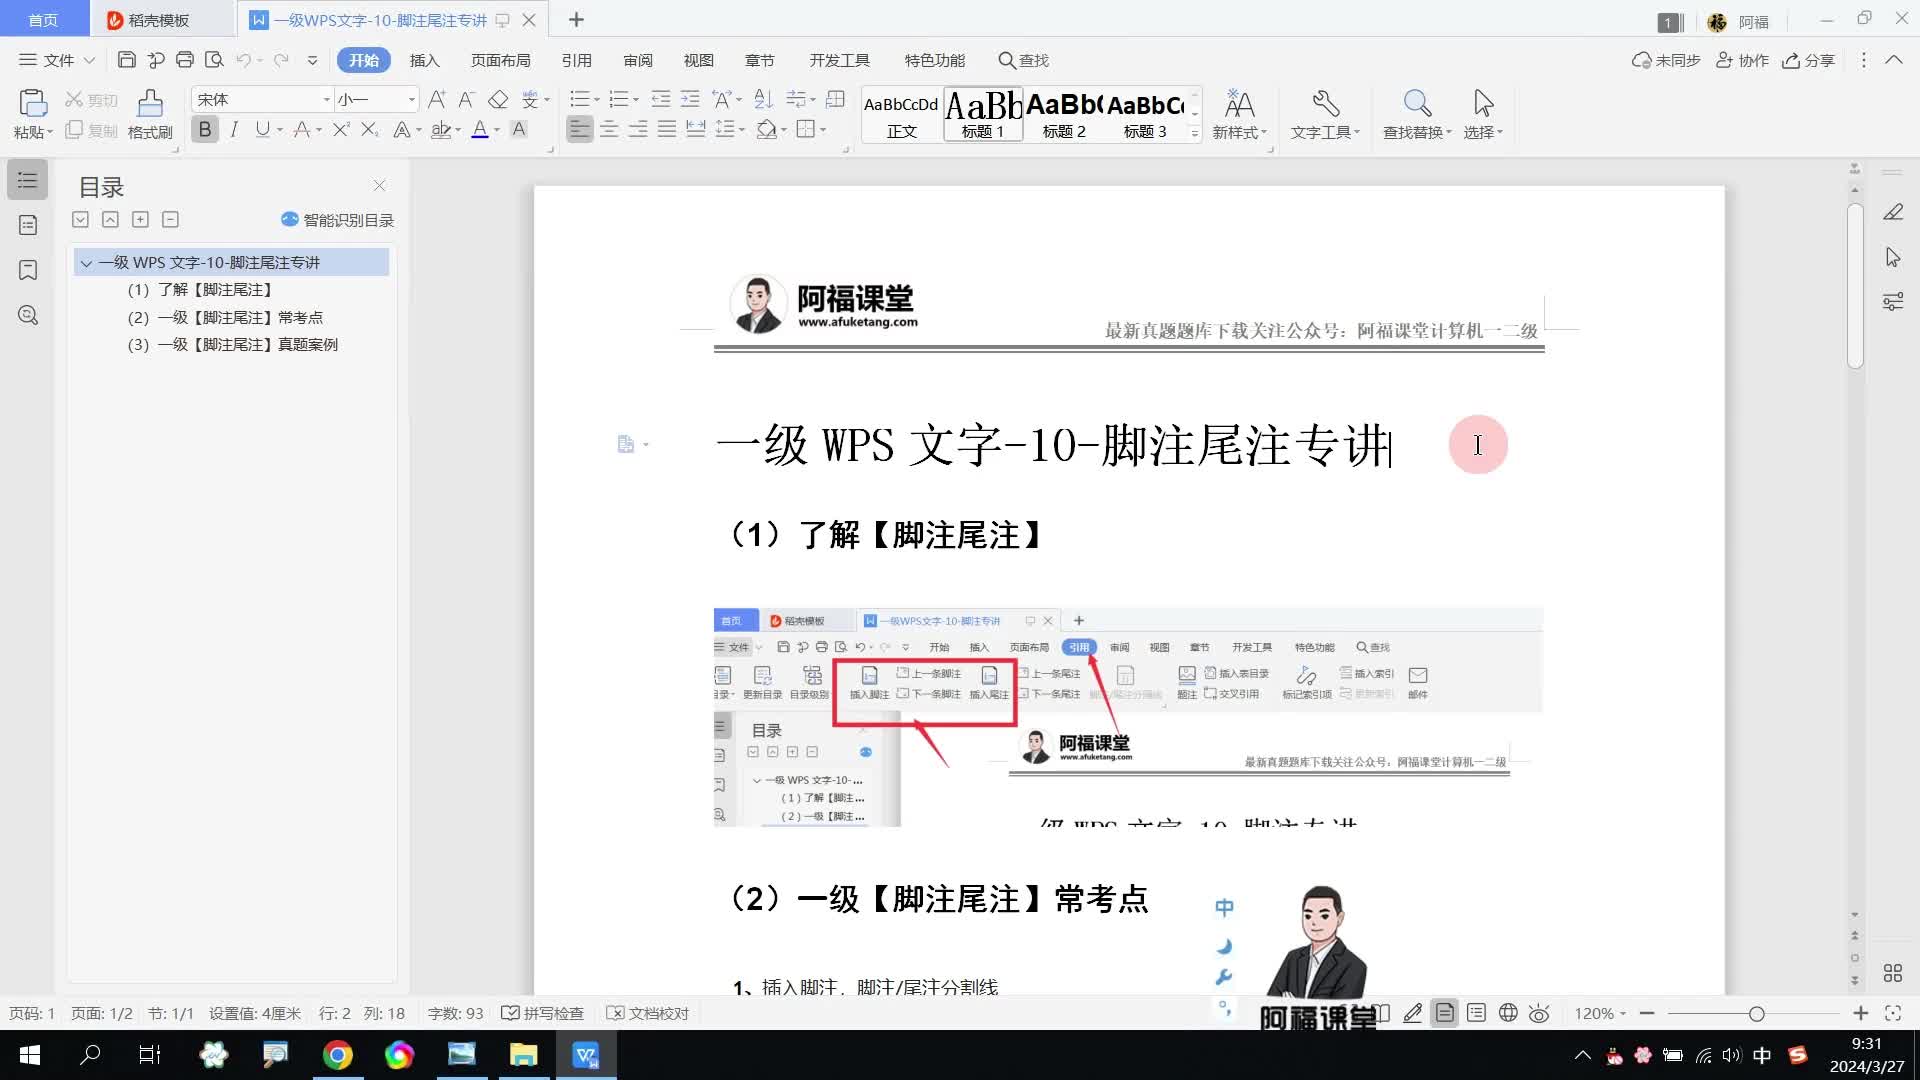Open the Text Tools (文字工具) wrench icon
Screen dimensions: 1920x1080
(1325, 104)
